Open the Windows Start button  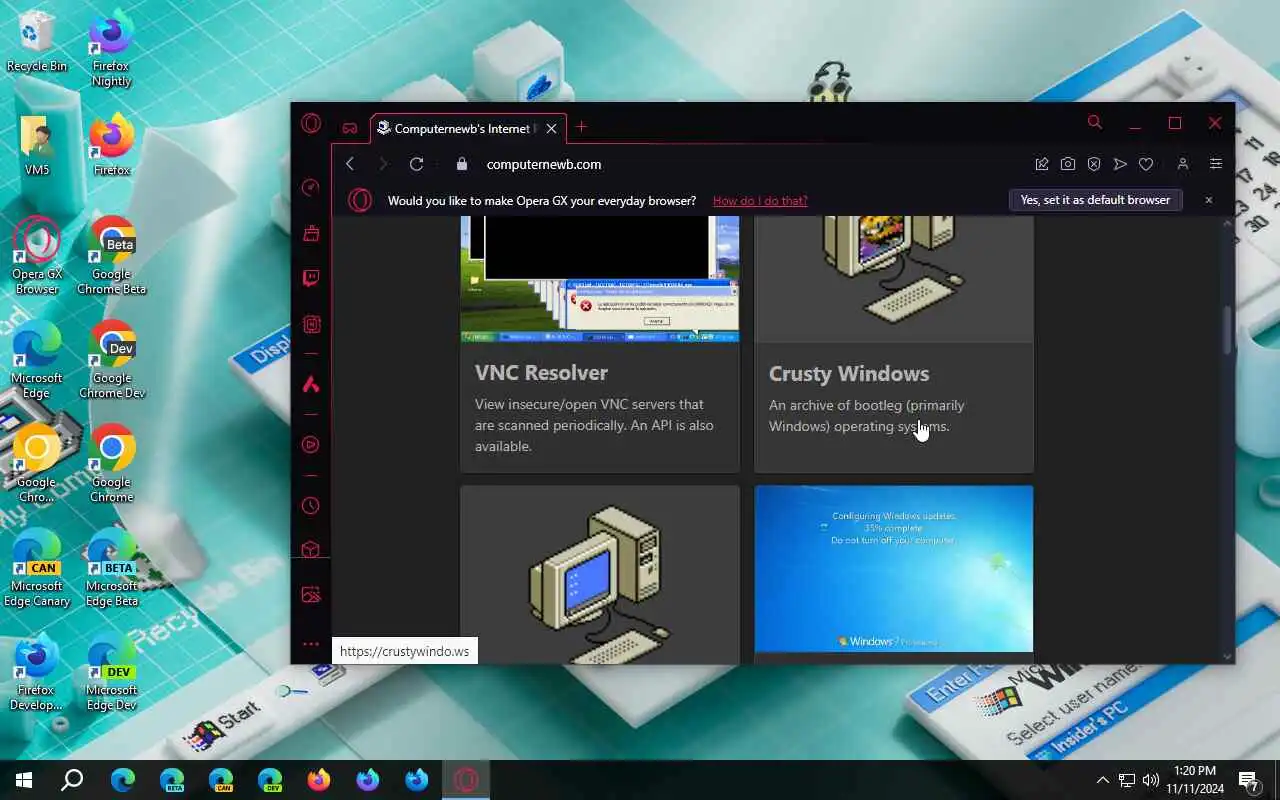pos(24,780)
